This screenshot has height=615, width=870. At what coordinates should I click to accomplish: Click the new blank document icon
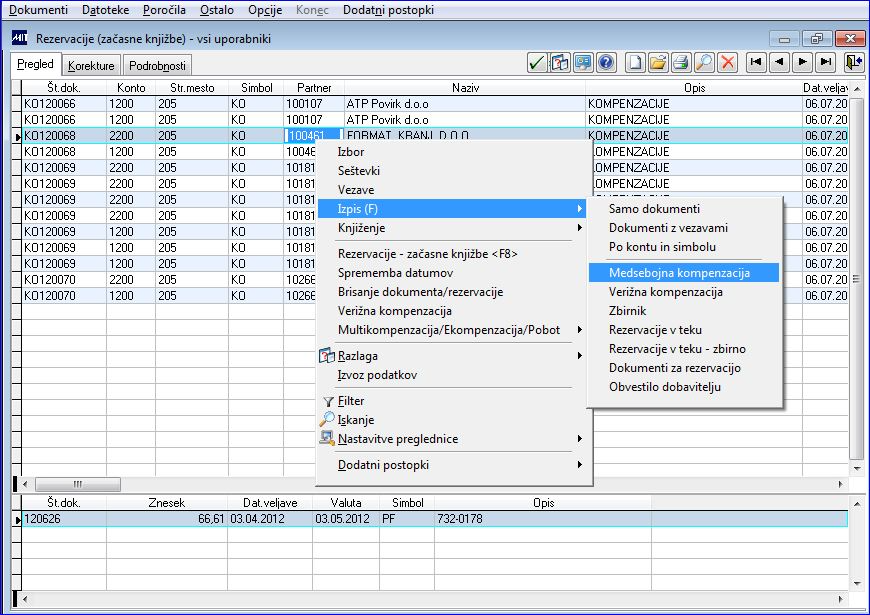click(635, 63)
